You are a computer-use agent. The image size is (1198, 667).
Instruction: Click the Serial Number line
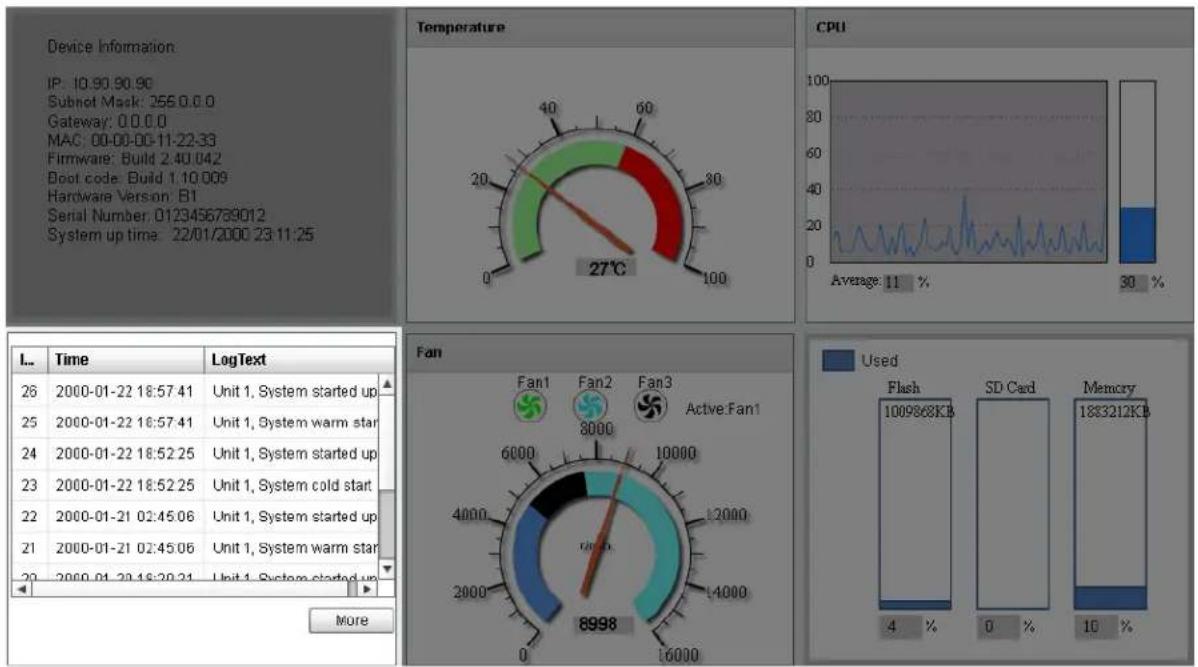click(157, 215)
